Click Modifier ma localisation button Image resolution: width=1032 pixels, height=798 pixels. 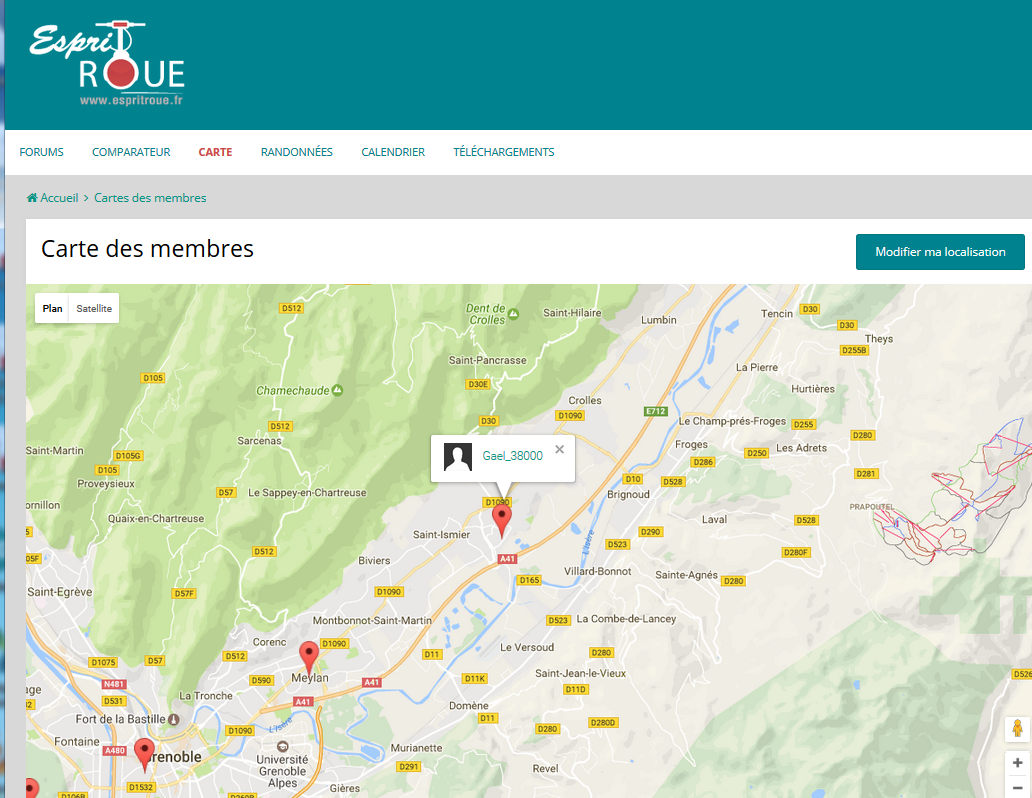click(940, 252)
